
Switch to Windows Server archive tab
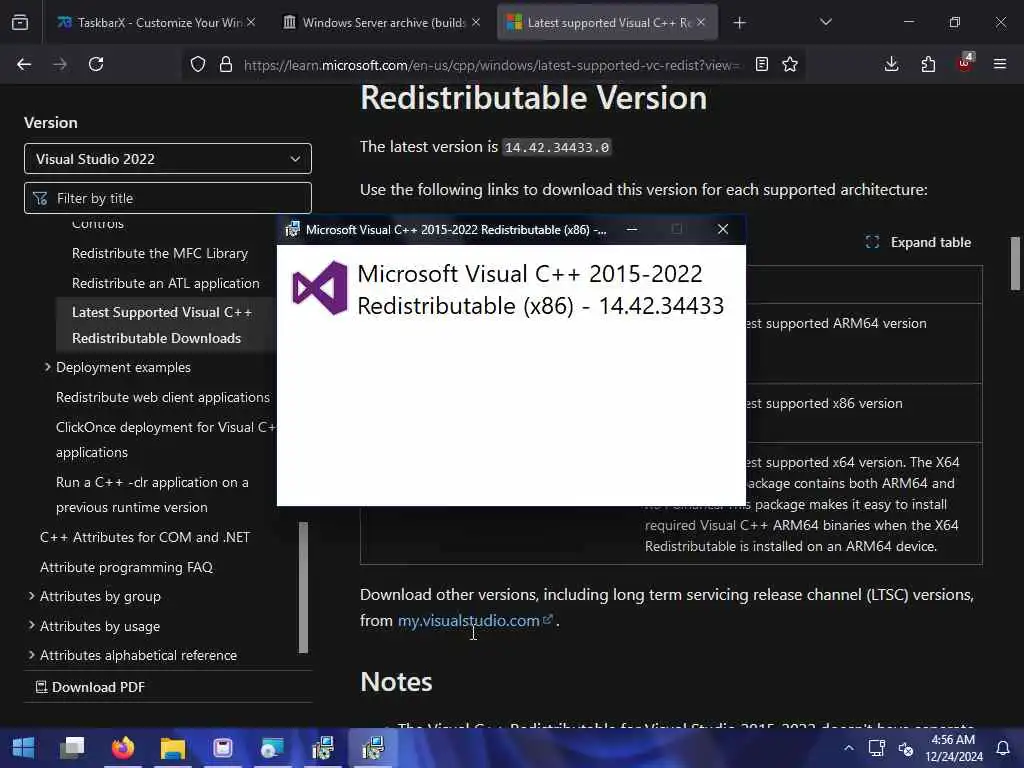tap(383, 23)
